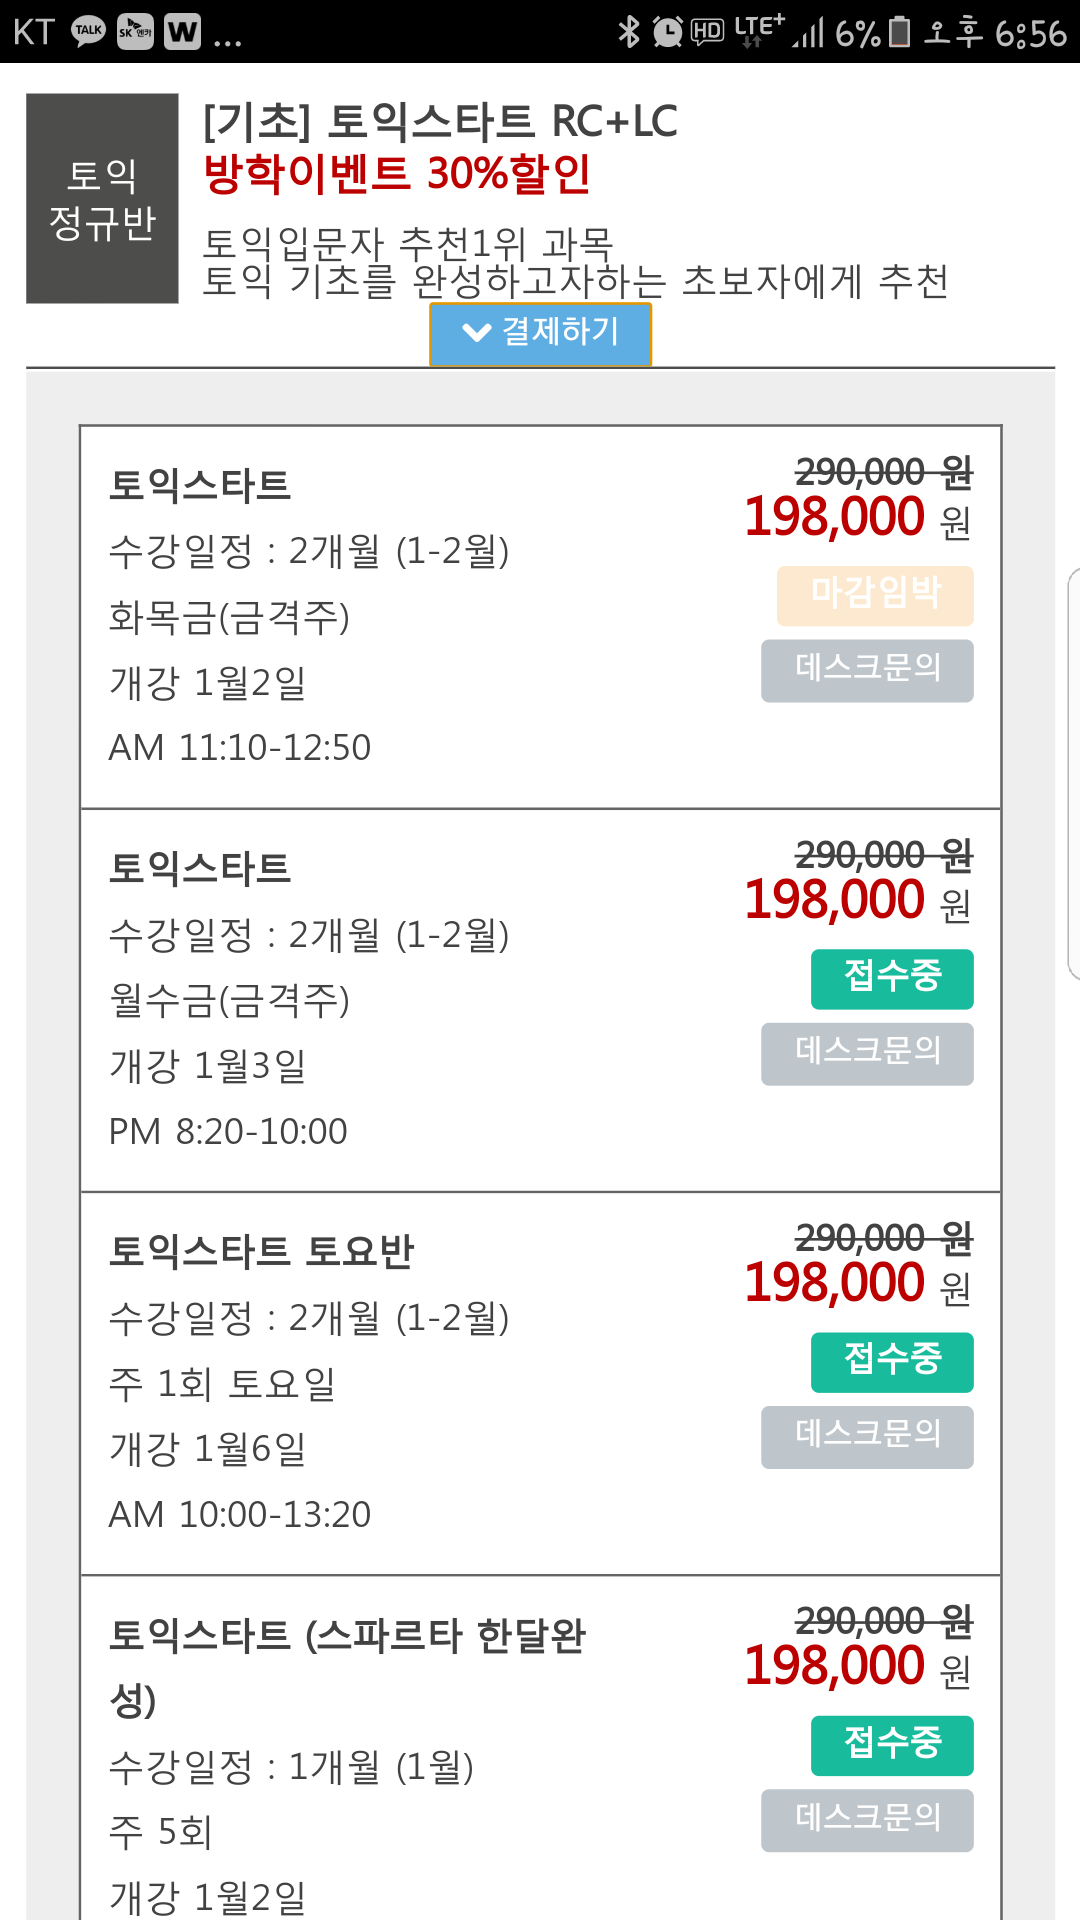Tap the W app notification icon
Viewport: 1080px width, 1920px height.
tap(182, 32)
